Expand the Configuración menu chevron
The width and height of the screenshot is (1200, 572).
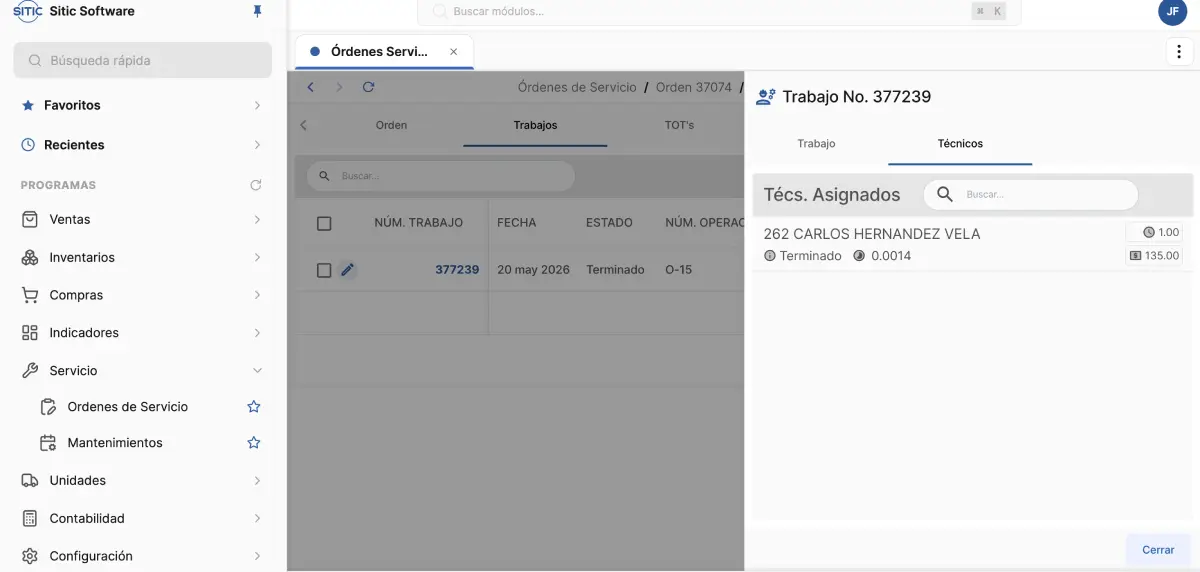(x=257, y=556)
